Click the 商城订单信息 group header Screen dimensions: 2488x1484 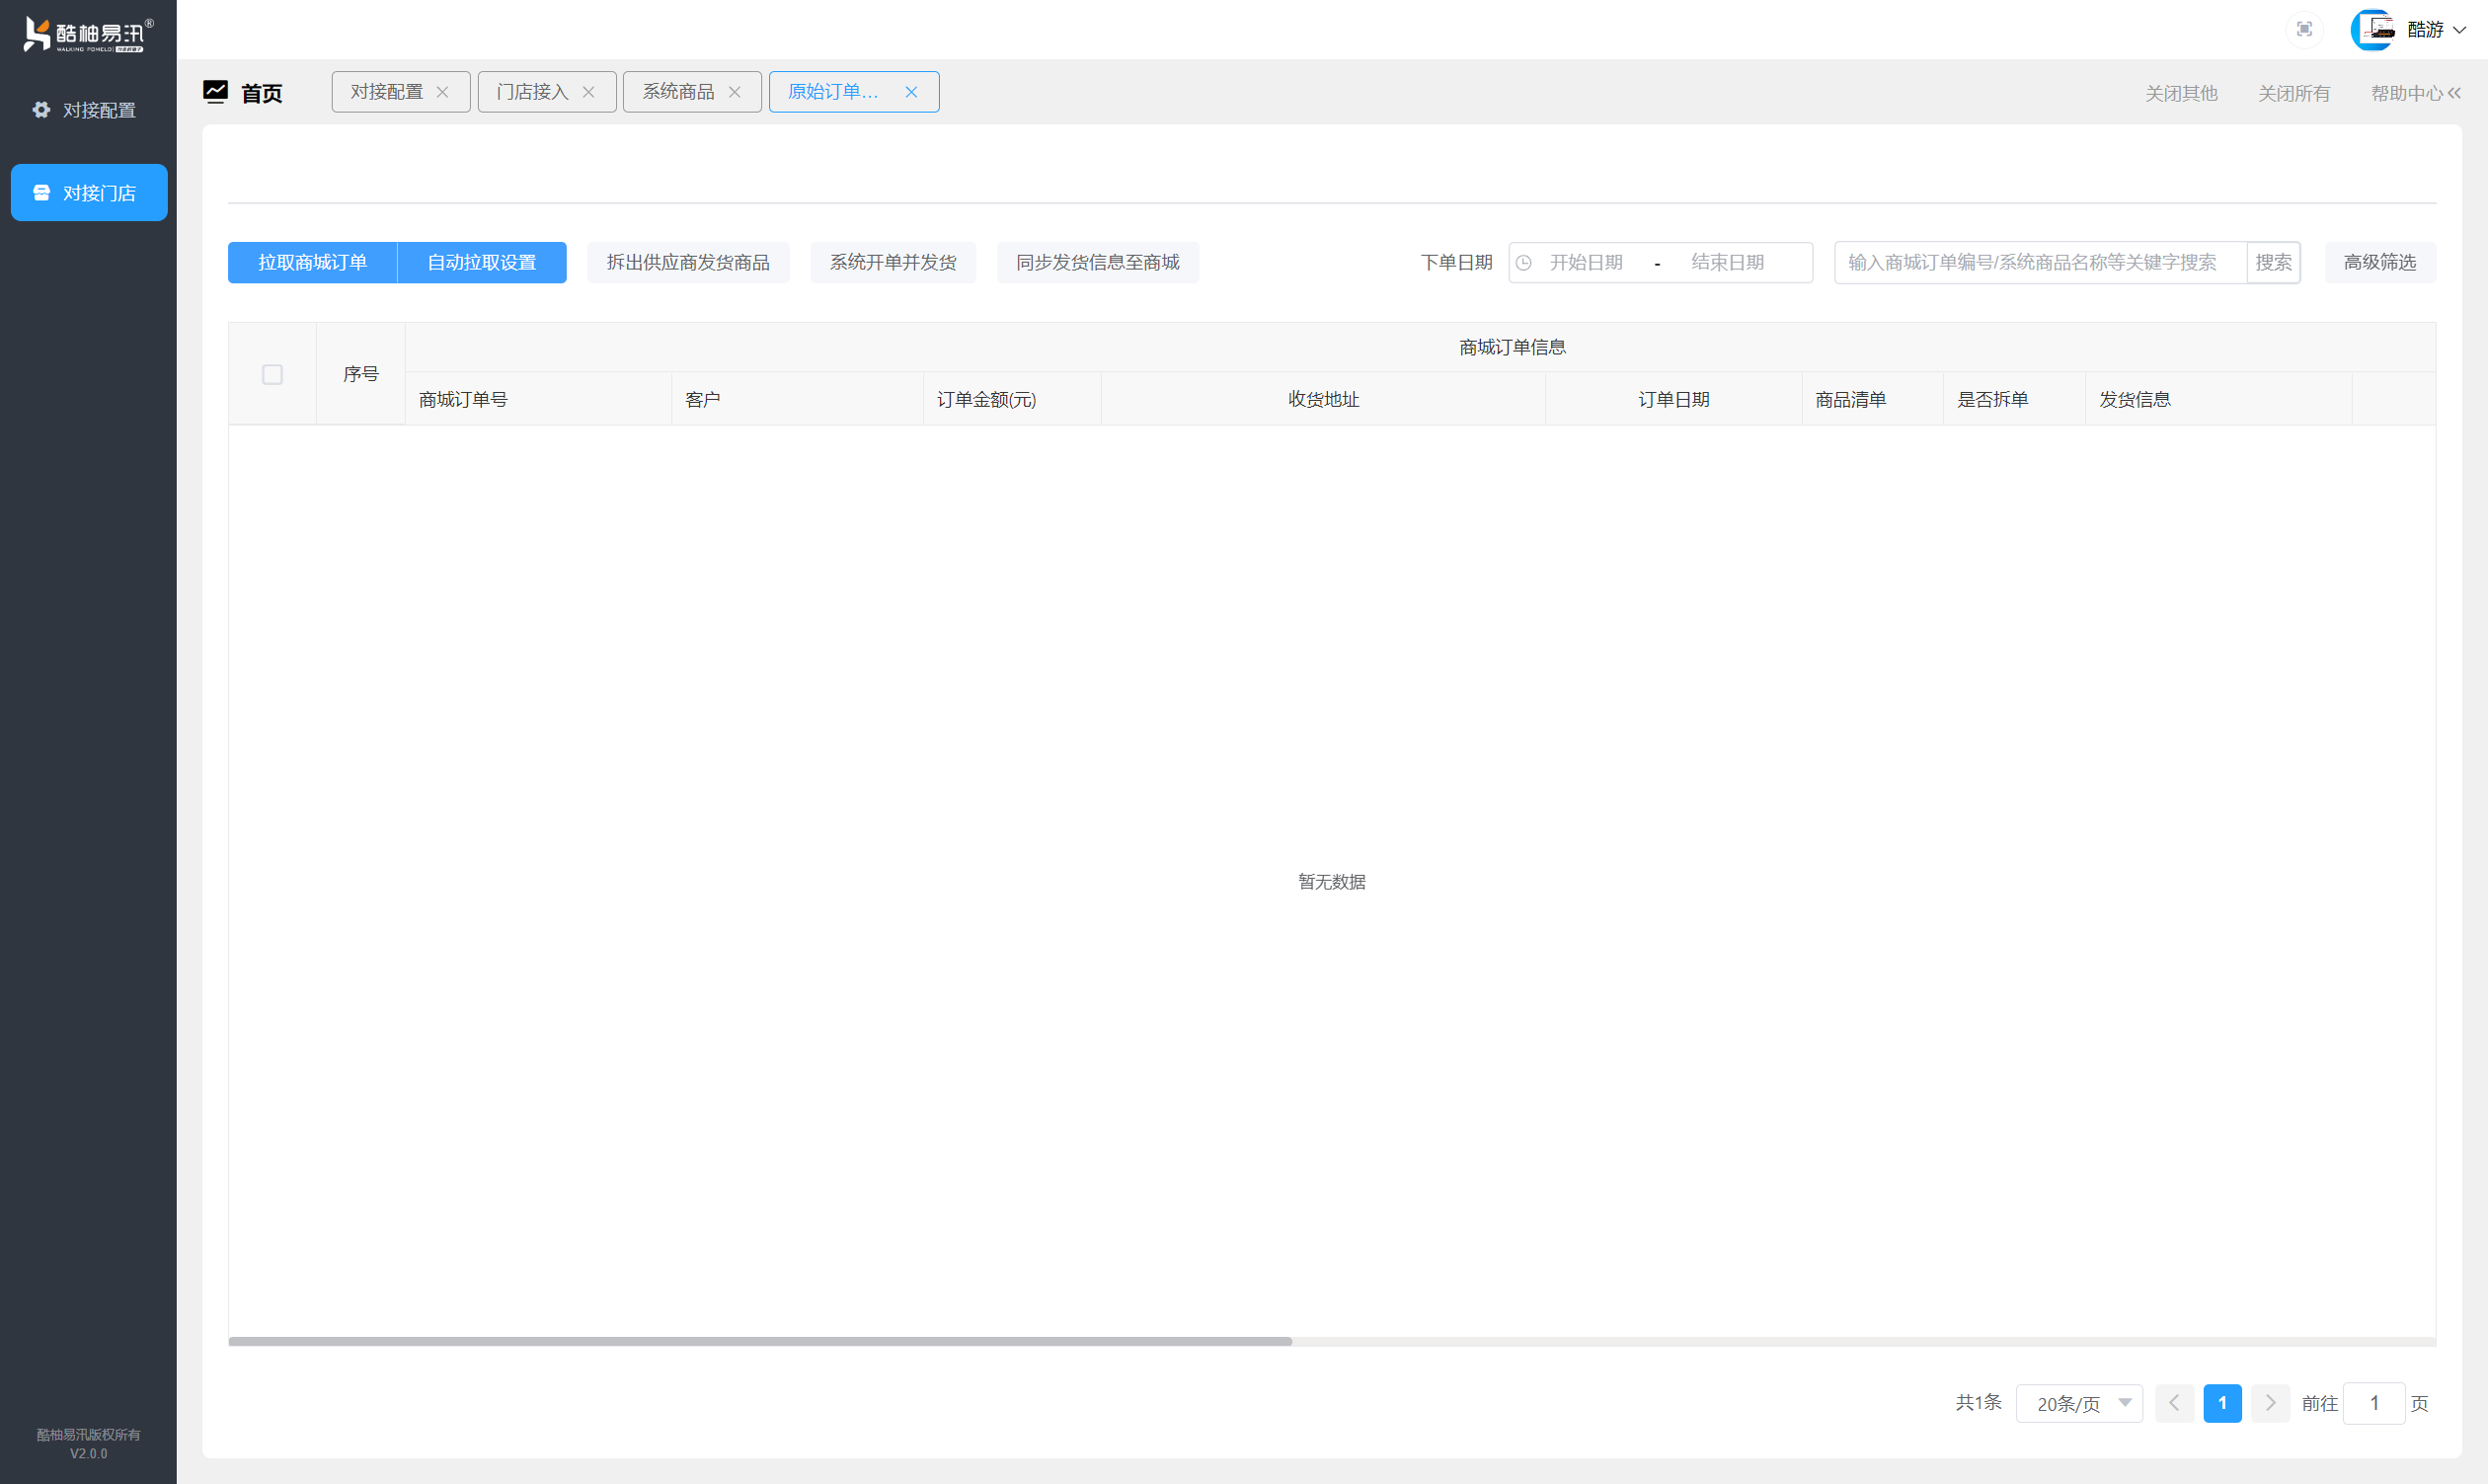pyautogui.click(x=1512, y=347)
